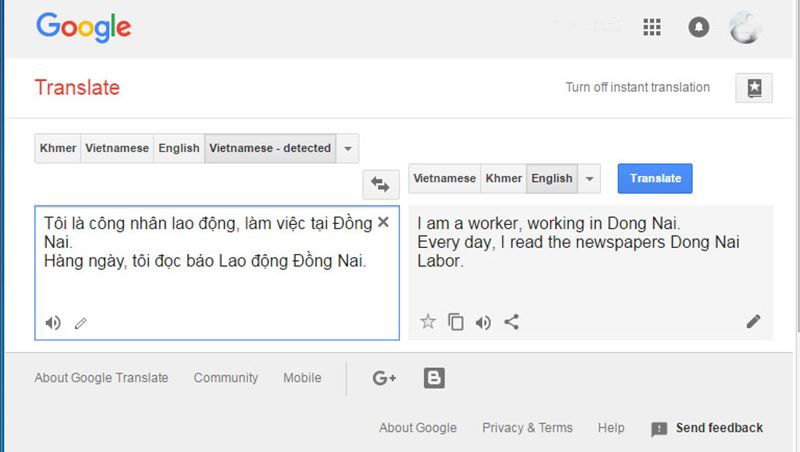Share the translation

511,322
